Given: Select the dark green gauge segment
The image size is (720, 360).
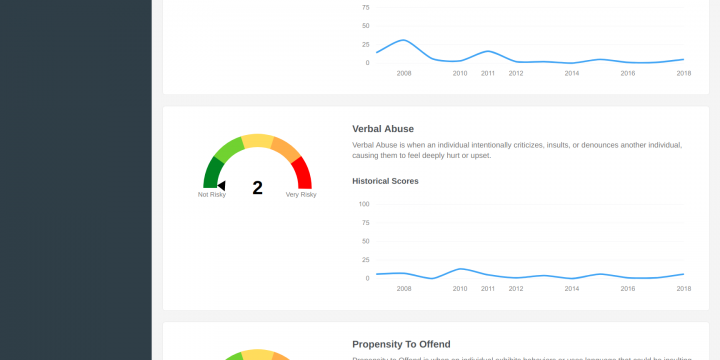Looking at the screenshot, I should coord(213,173).
